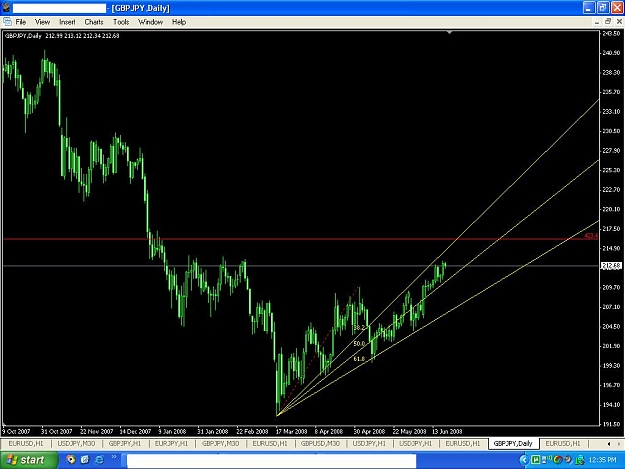Restore the inner chart window
The width and height of the screenshot is (625, 469).
coord(608,22)
